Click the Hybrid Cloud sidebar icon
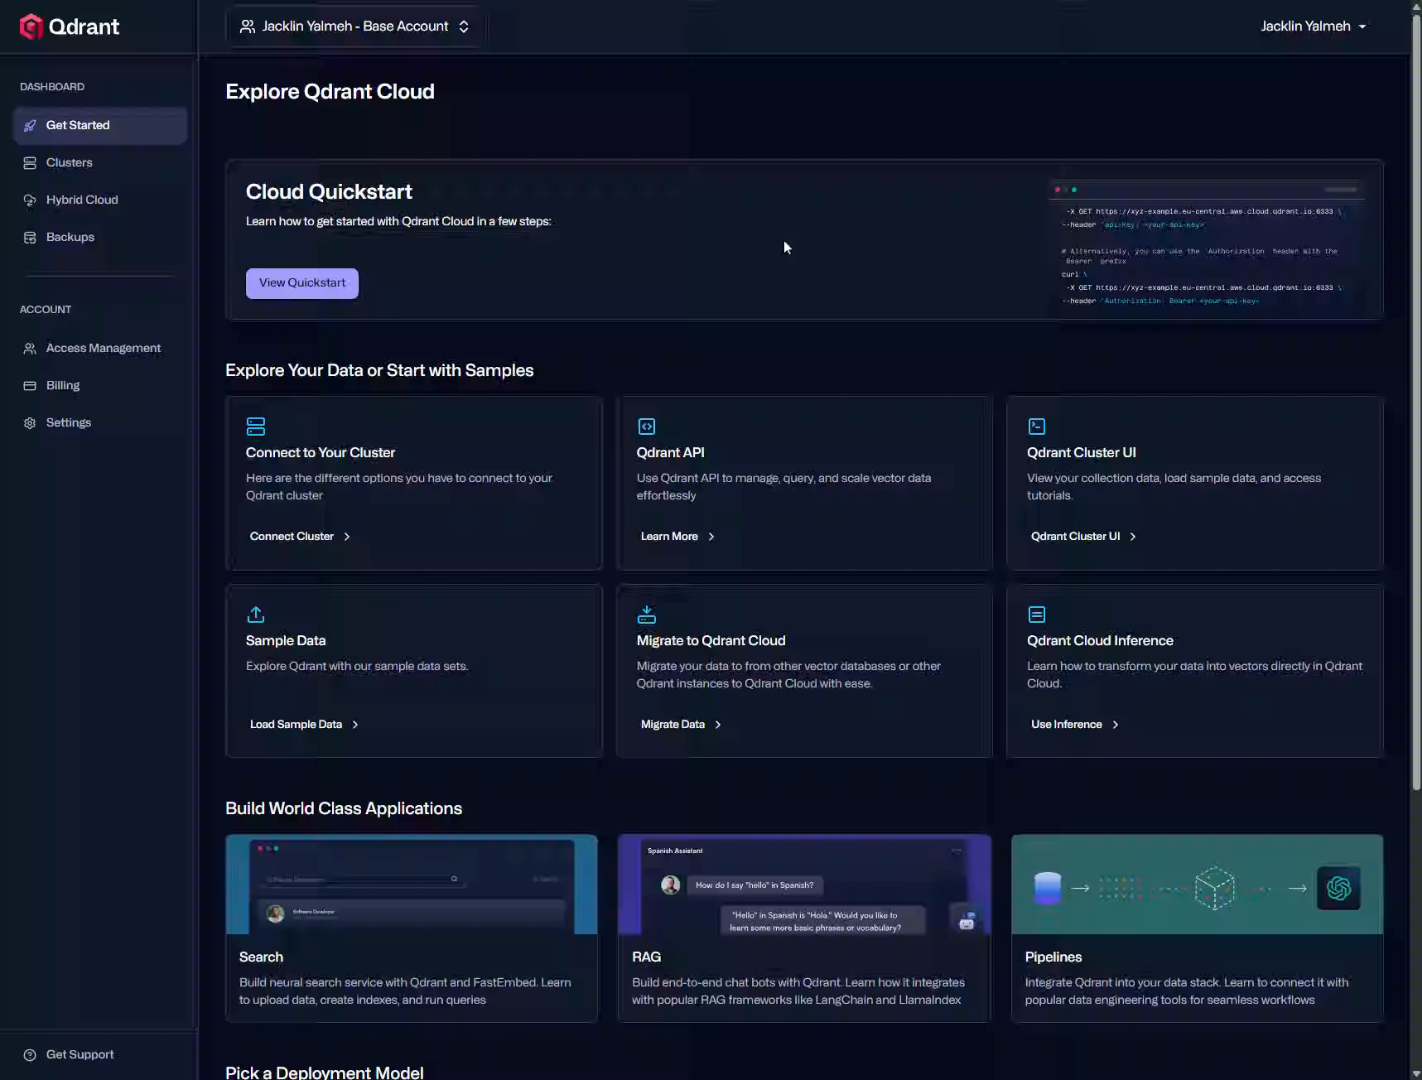Image resolution: width=1422 pixels, height=1080 pixels. tap(30, 200)
